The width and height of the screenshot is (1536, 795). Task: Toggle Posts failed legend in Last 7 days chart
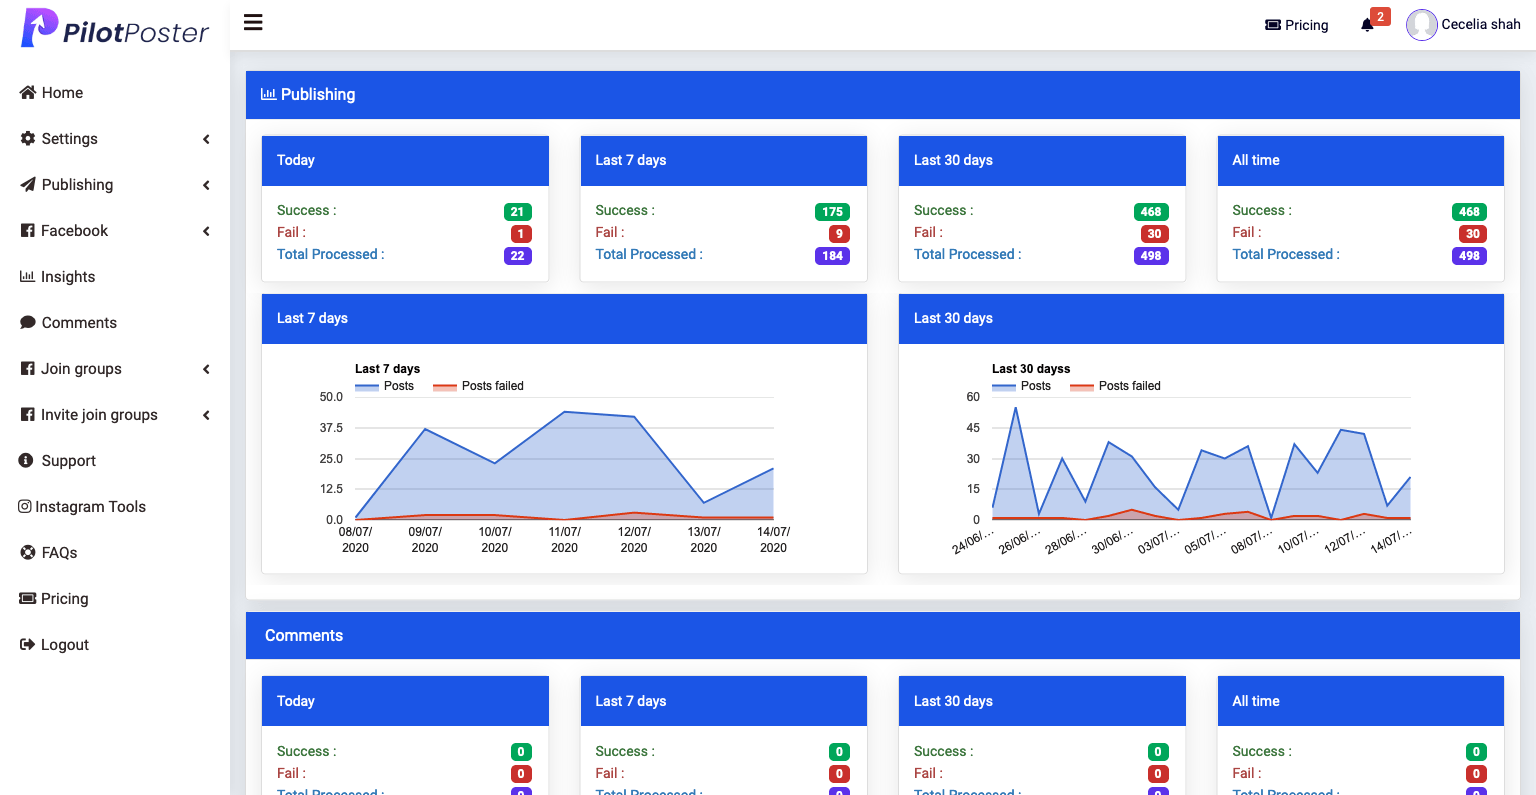click(478, 386)
